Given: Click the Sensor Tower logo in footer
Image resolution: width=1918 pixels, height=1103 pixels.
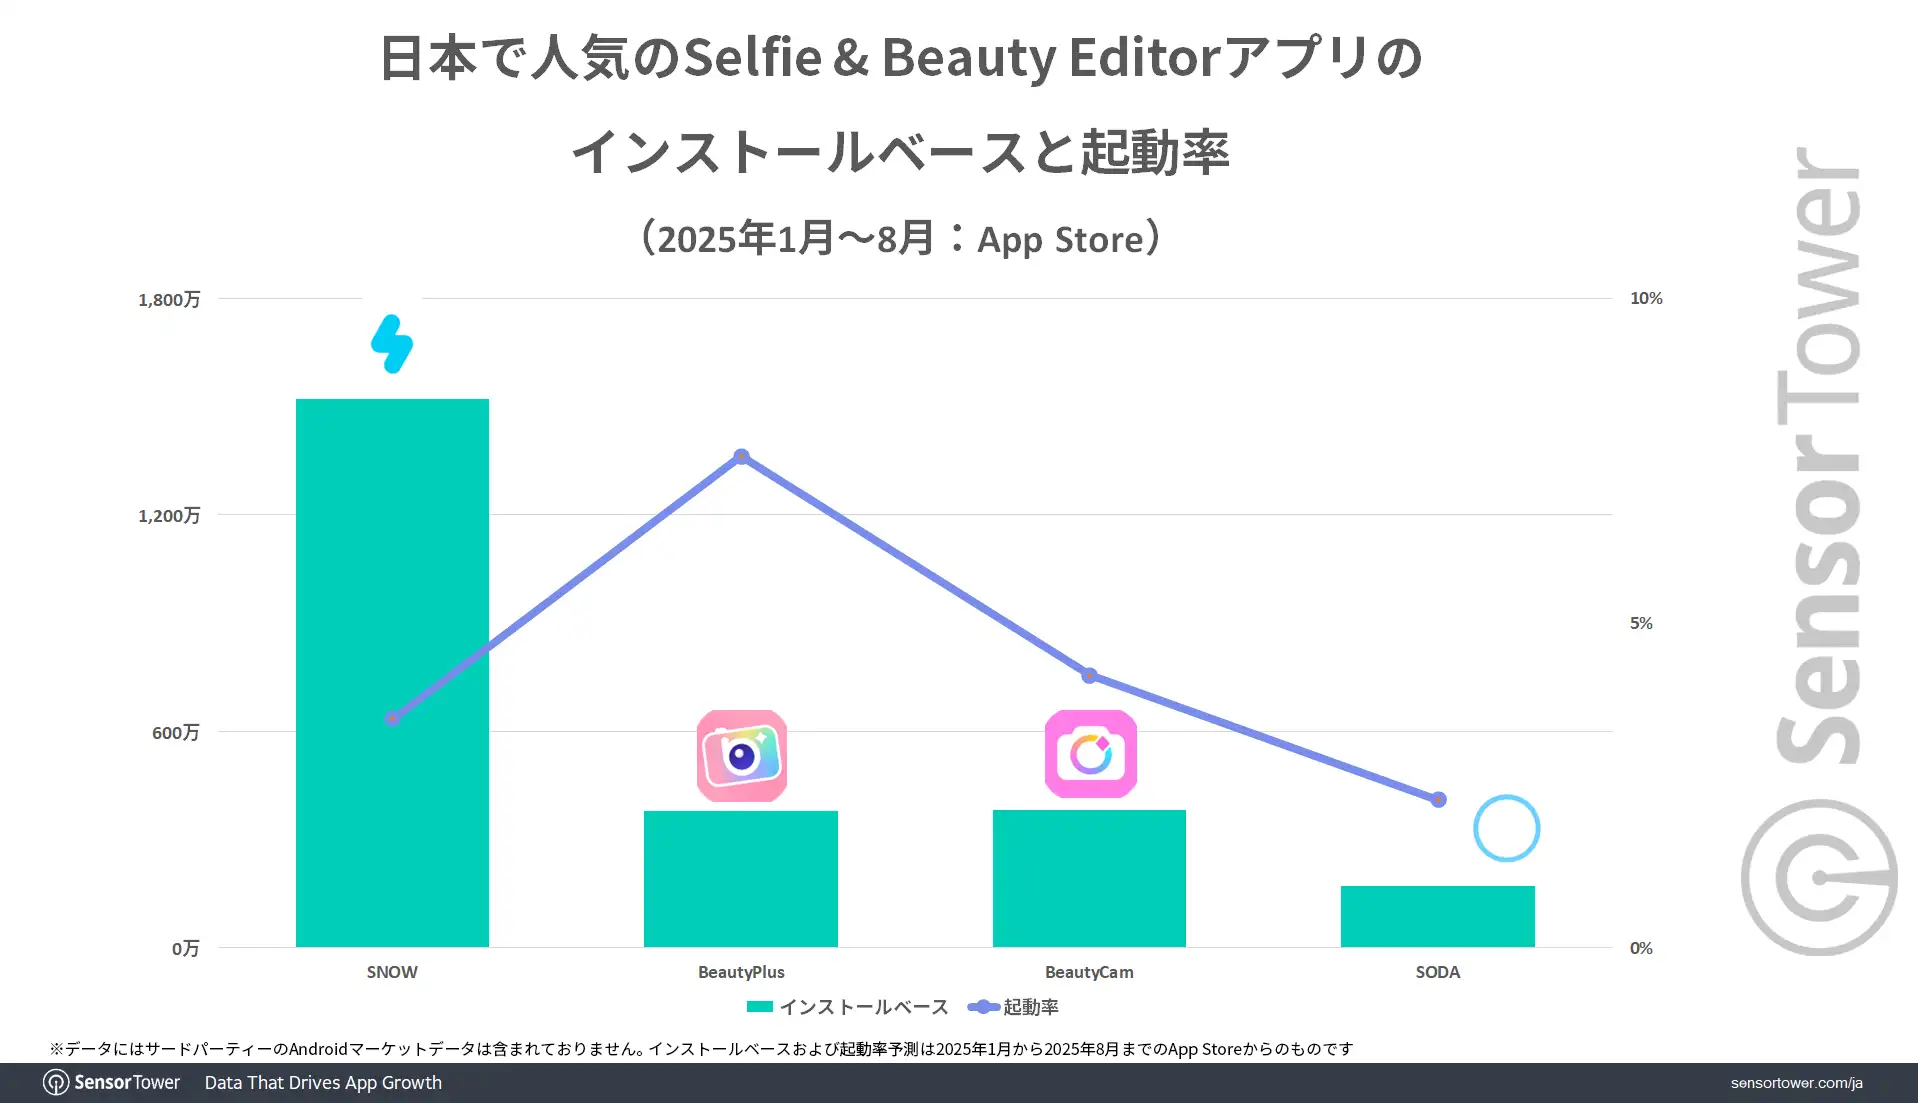Looking at the screenshot, I should pos(56,1083).
